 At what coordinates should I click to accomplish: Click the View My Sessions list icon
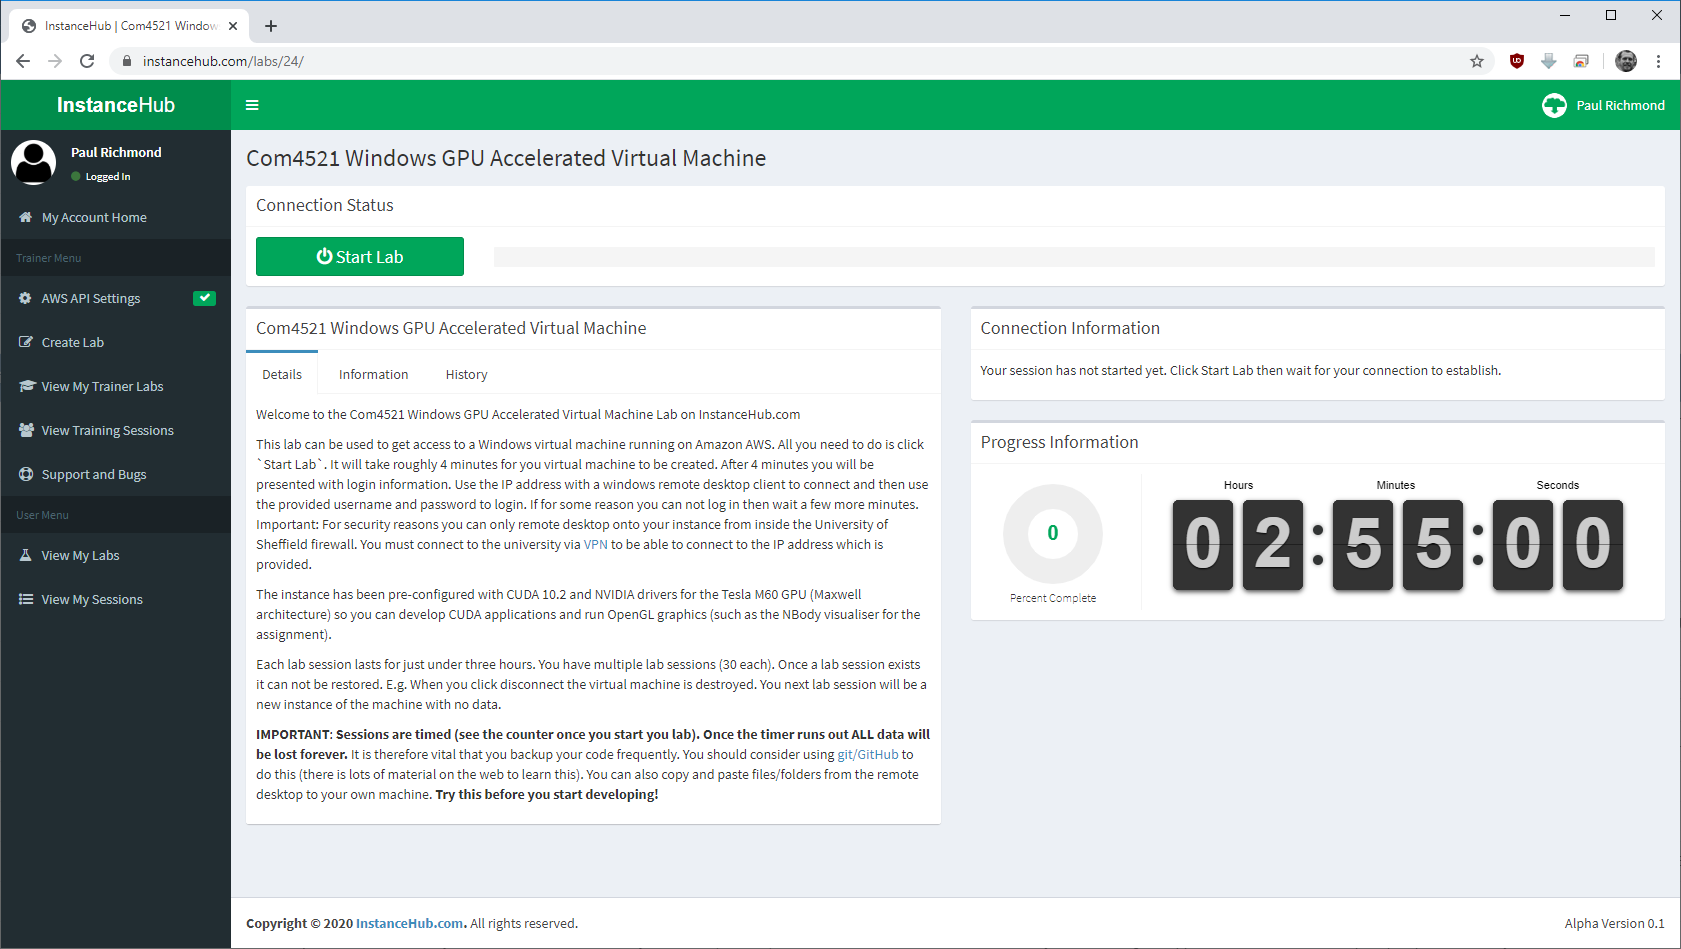click(26, 599)
